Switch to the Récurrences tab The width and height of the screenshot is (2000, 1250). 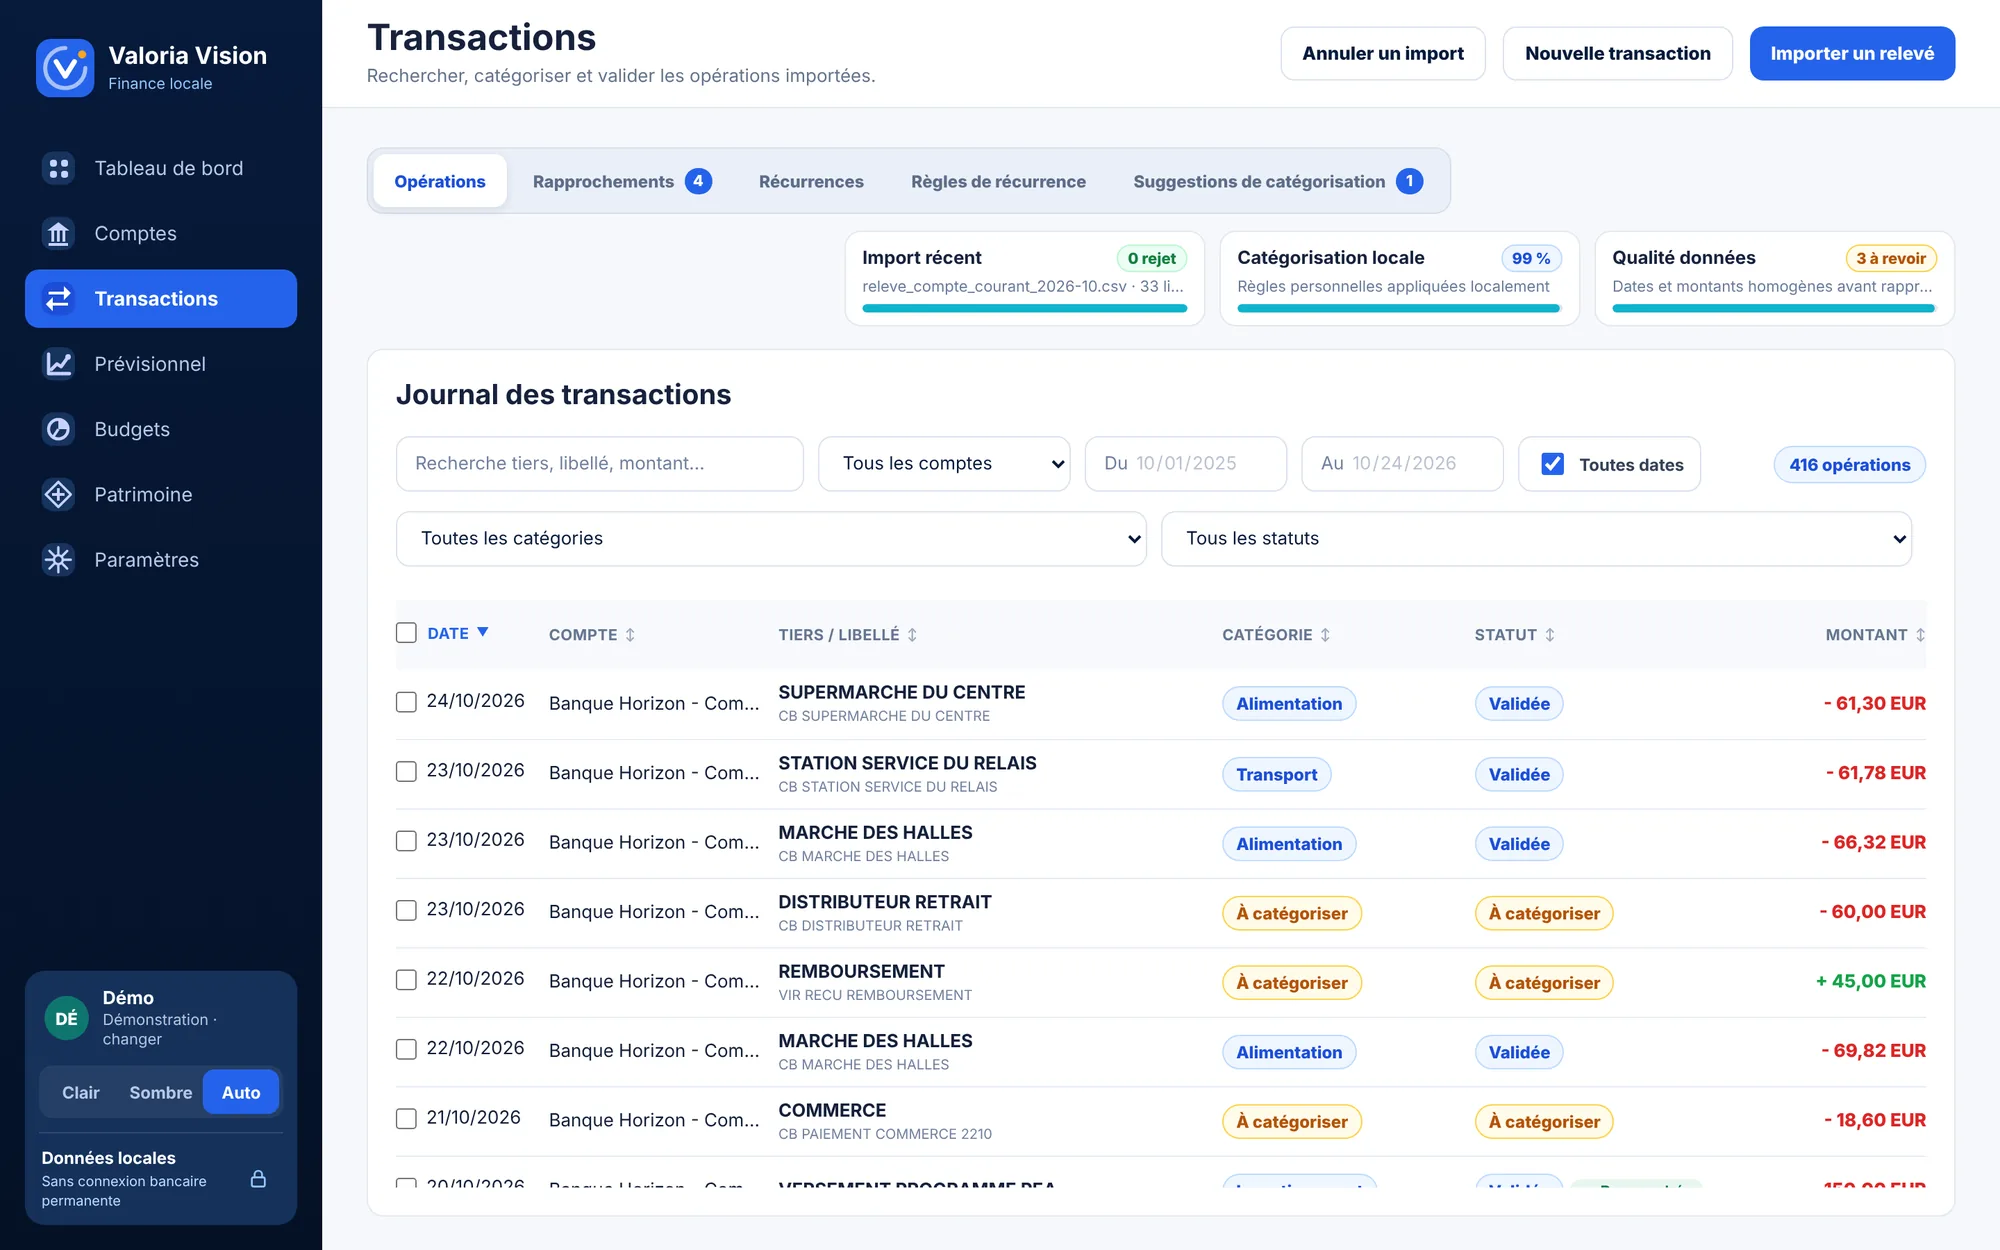point(811,181)
